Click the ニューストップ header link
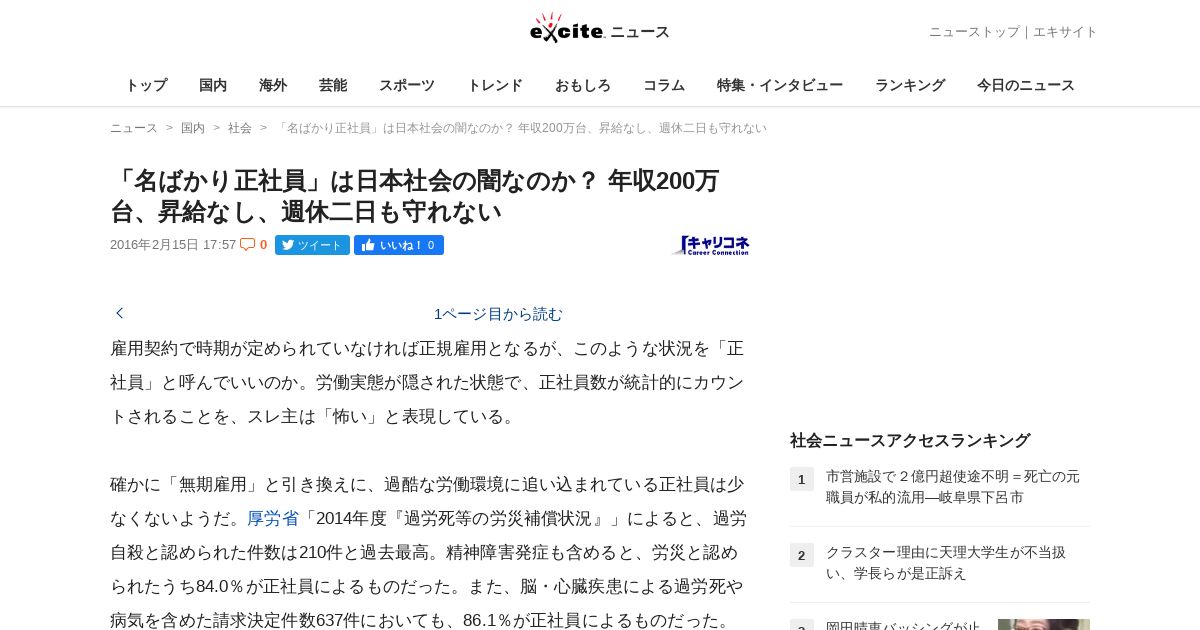The height and width of the screenshot is (630, 1200). click(x=974, y=32)
